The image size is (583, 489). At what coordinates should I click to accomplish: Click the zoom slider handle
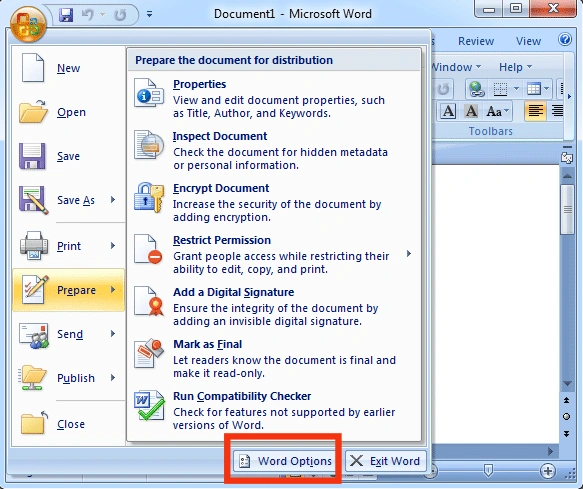(x=488, y=470)
